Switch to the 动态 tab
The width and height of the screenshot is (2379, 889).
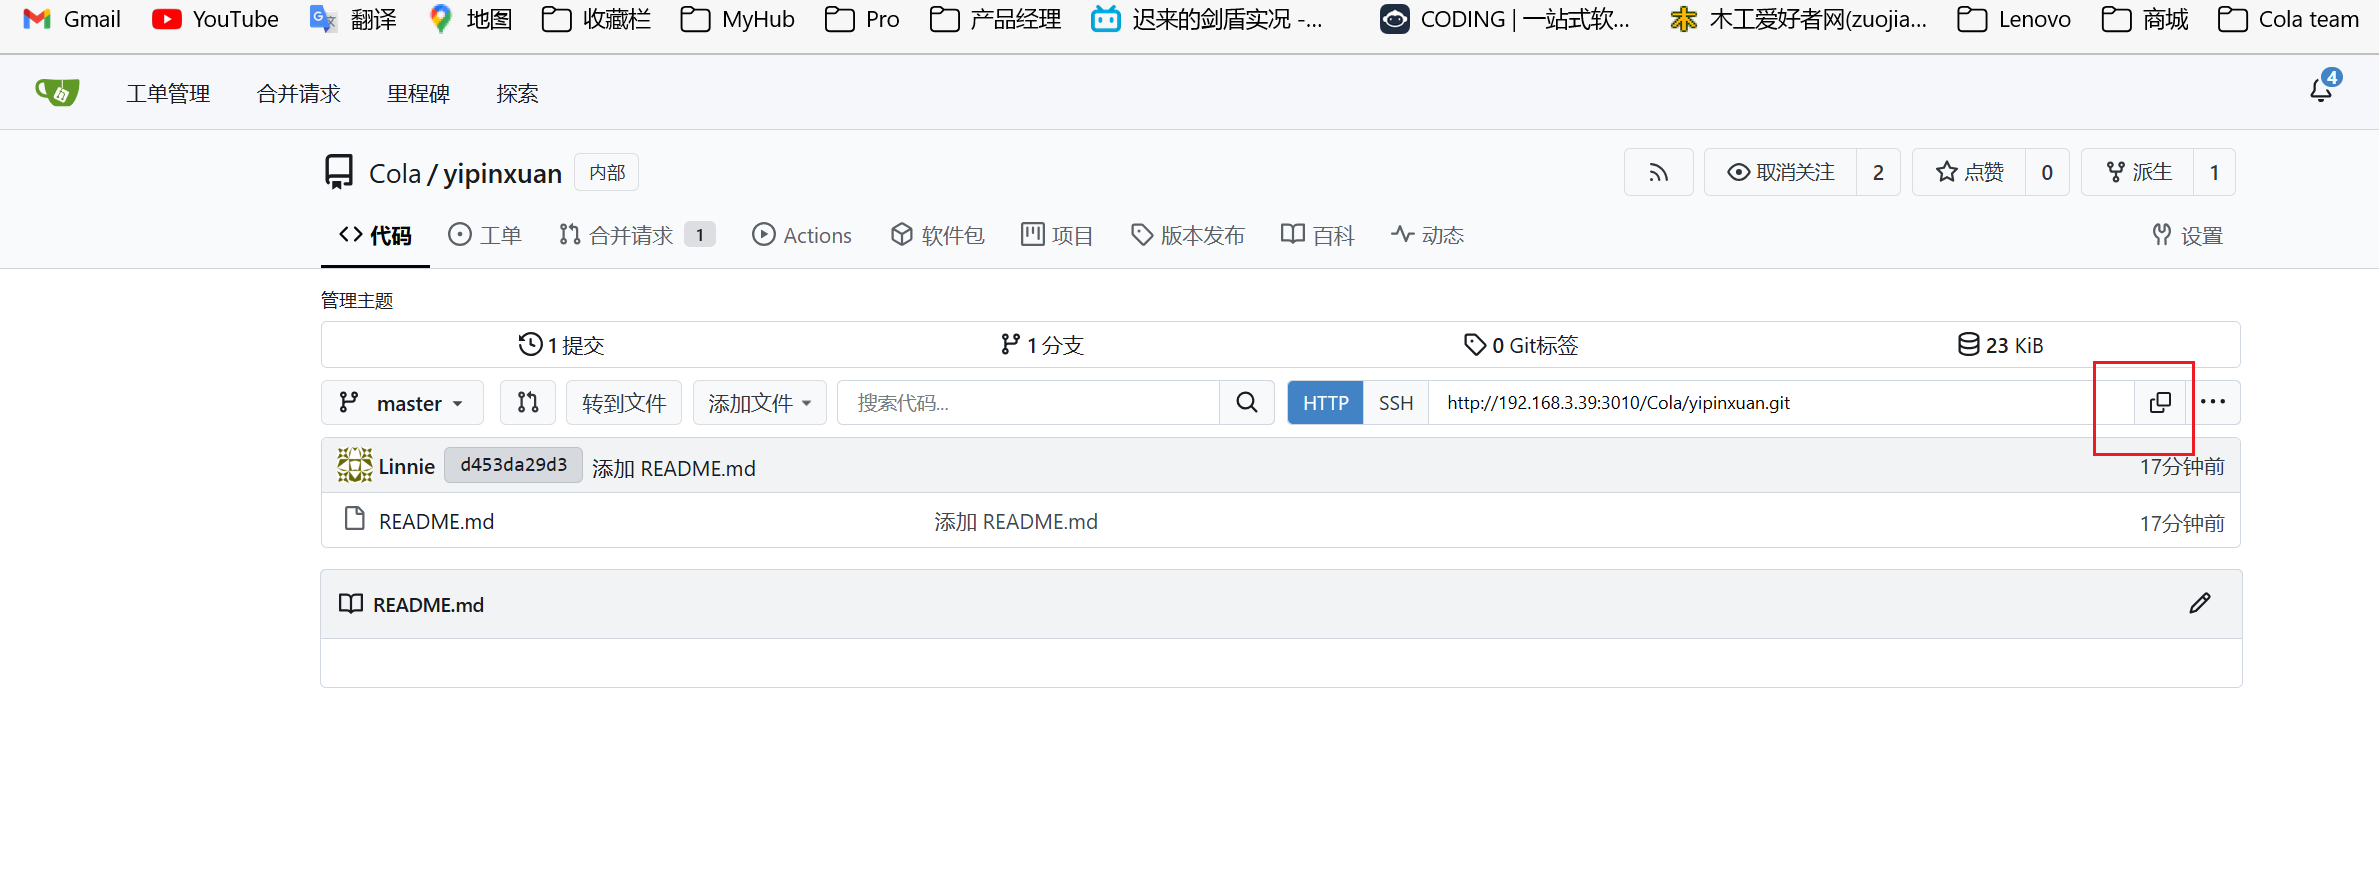pyautogui.click(x=1427, y=235)
